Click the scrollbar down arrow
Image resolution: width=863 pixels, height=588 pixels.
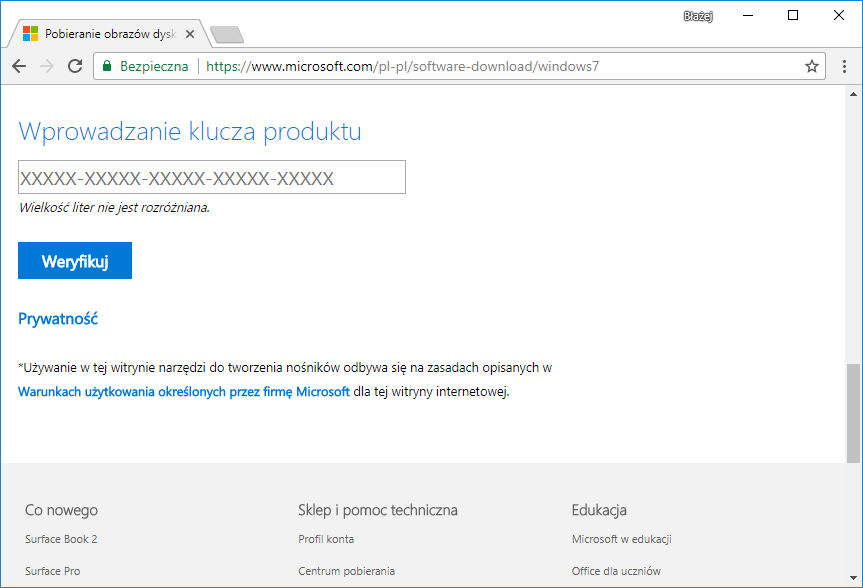(x=853, y=578)
